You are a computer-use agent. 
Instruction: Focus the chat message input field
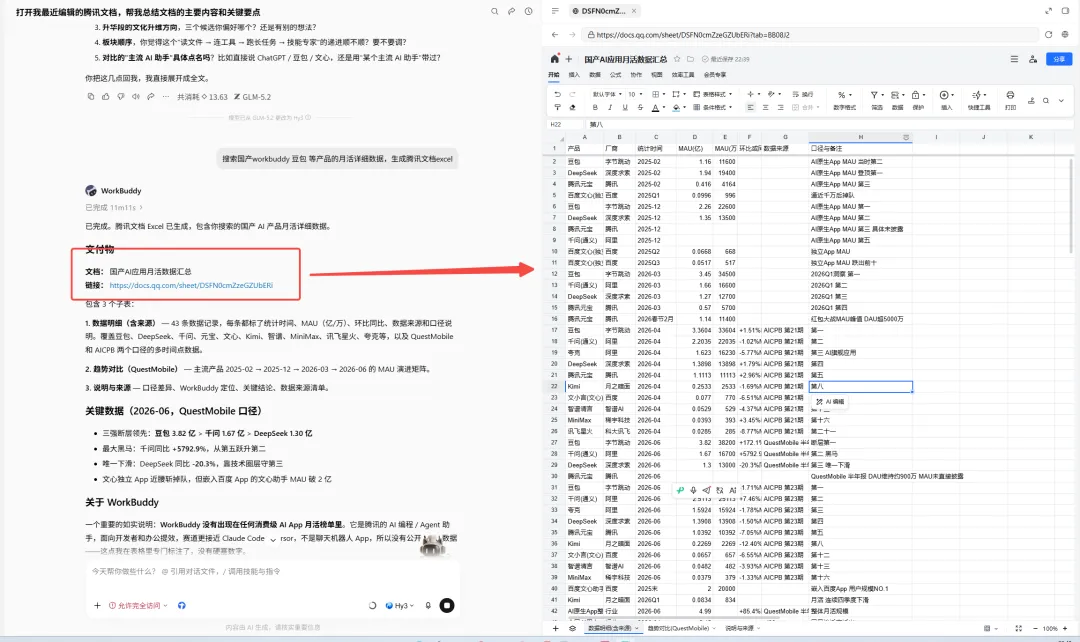tap(273, 571)
